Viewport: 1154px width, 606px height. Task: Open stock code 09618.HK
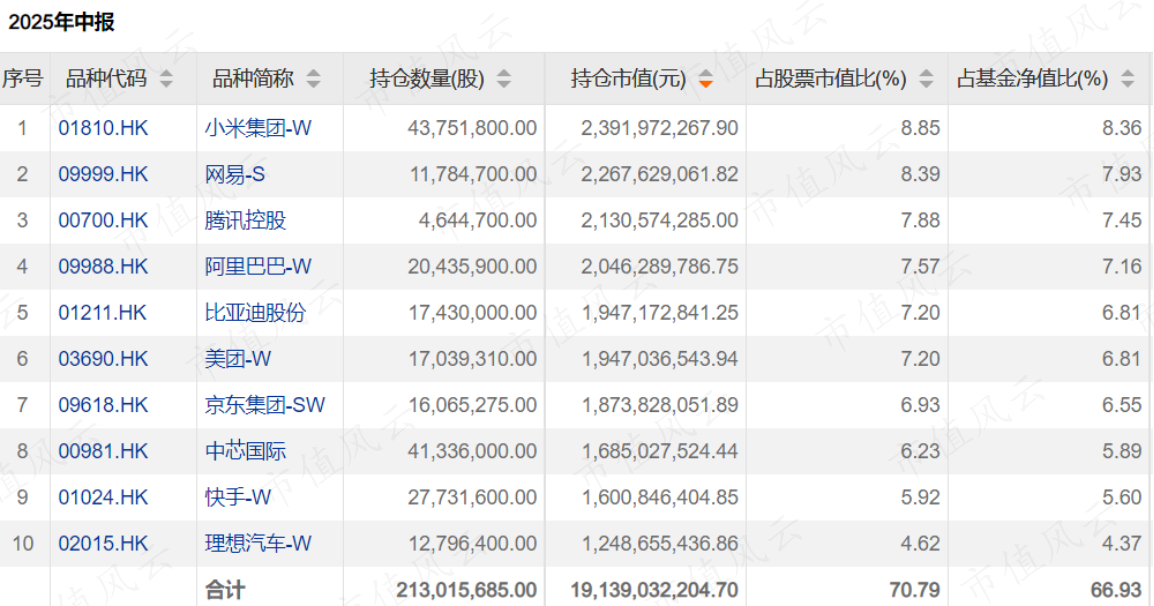click(x=103, y=405)
